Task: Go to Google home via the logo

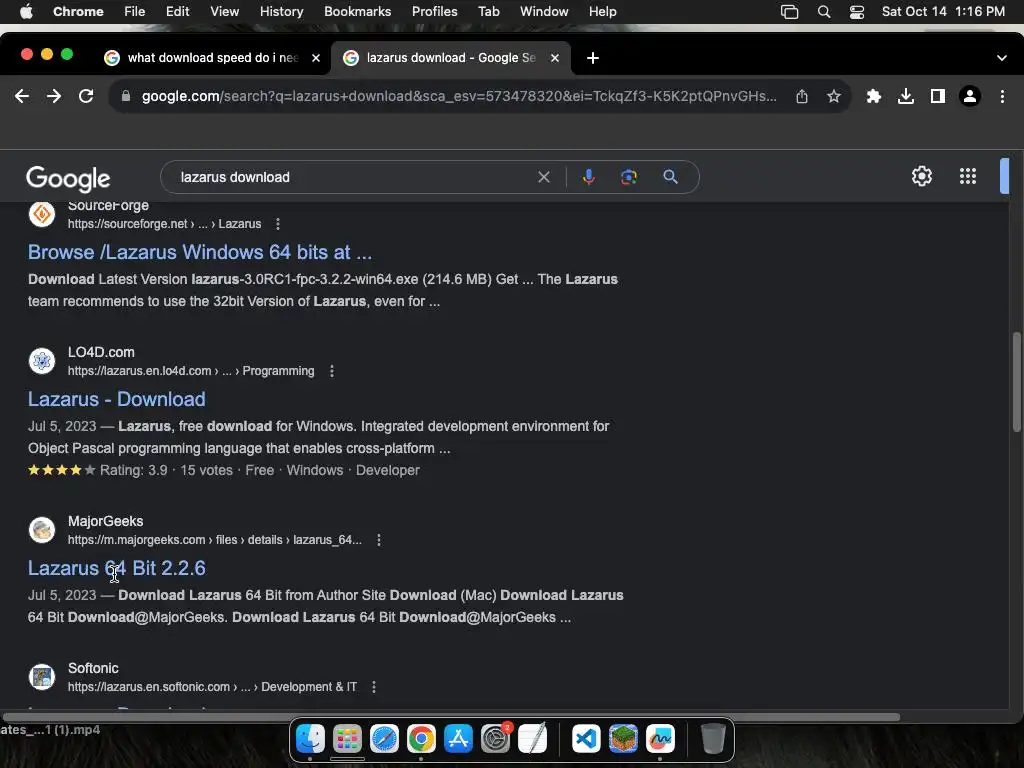Action: click(x=68, y=178)
